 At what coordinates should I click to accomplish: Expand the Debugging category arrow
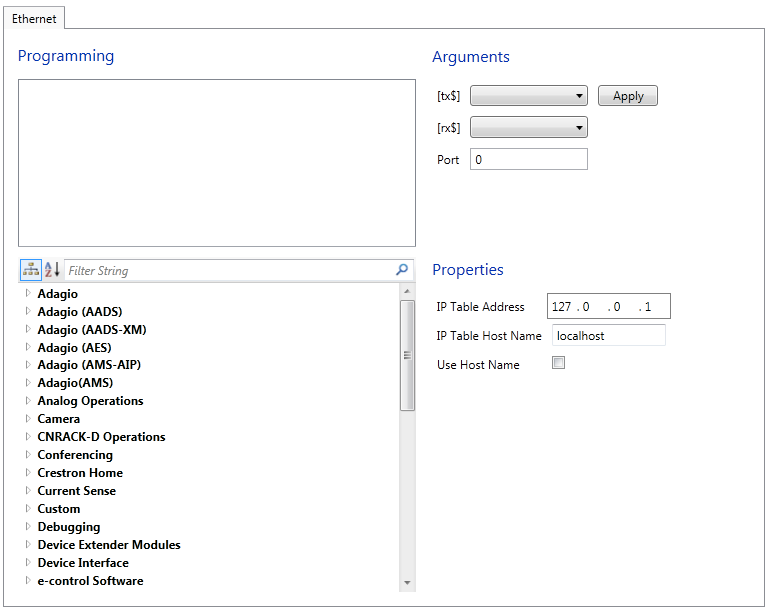tap(28, 526)
